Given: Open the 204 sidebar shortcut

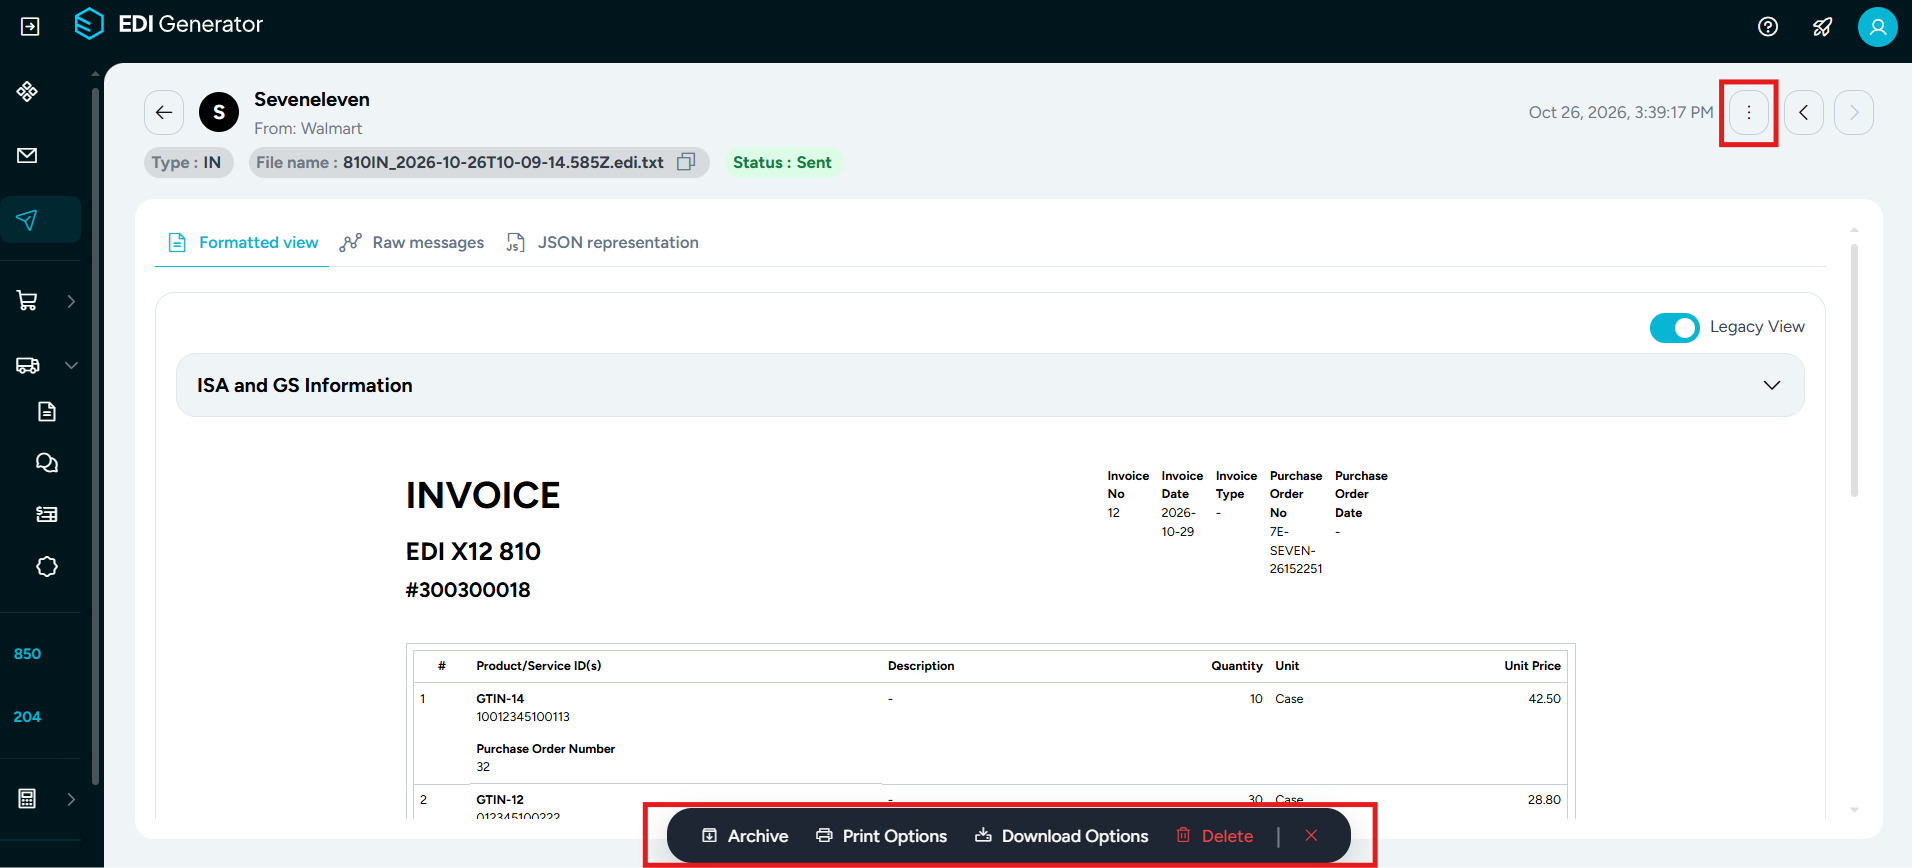Looking at the screenshot, I should point(27,717).
